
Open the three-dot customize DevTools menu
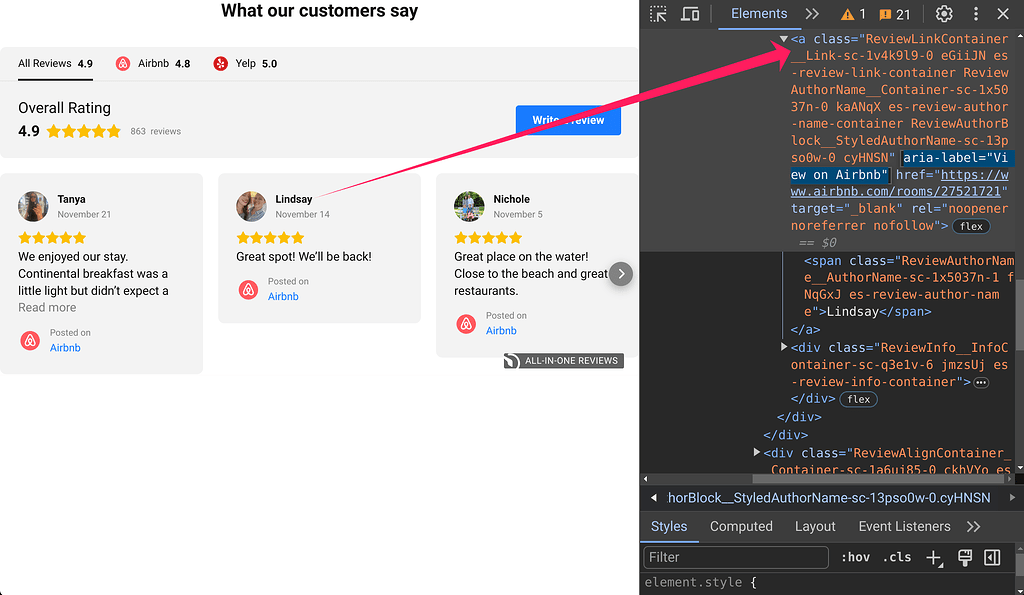975,14
